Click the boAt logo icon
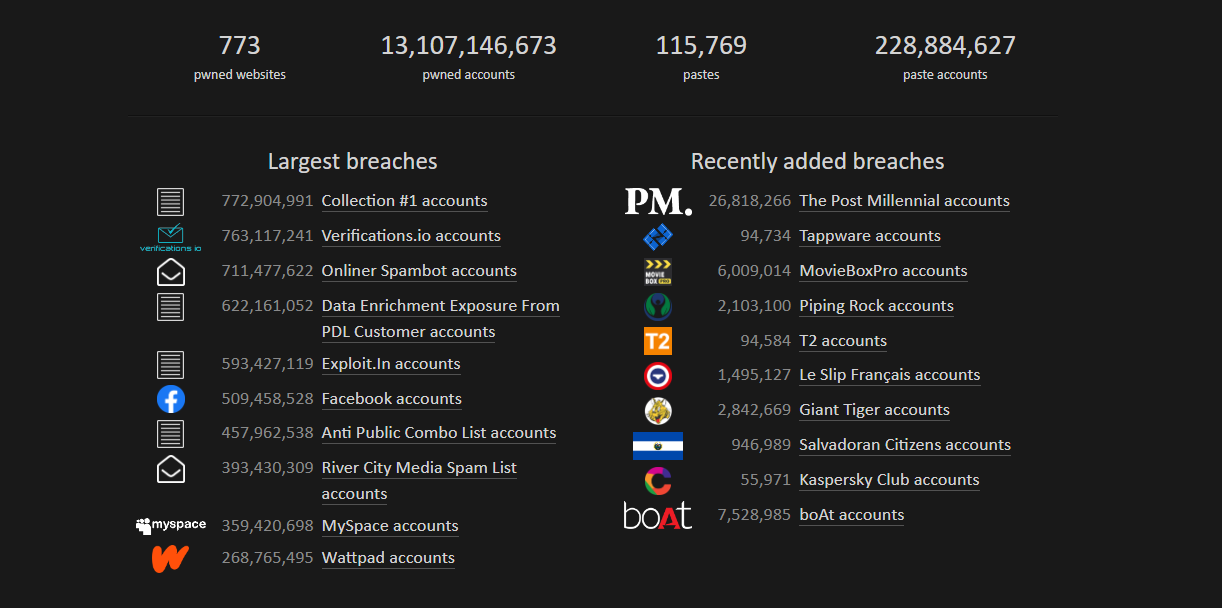The height and width of the screenshot is (608, 1222). pyautogui.click(x=658, y=514)
